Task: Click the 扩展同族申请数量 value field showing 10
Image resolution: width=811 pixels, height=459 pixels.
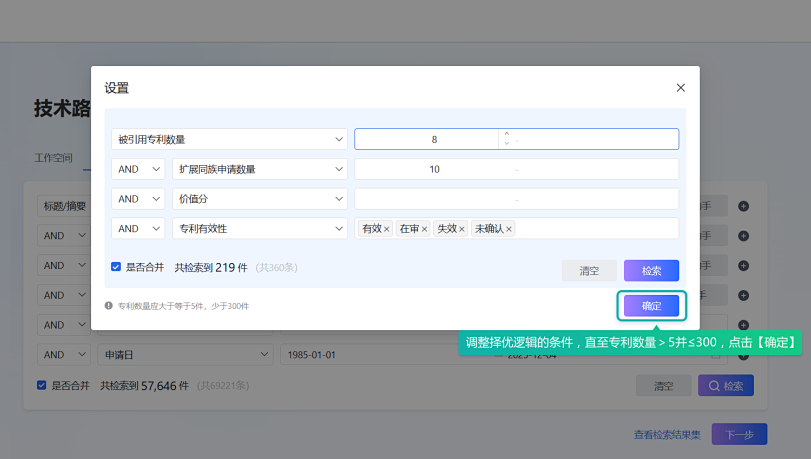Action: (434, 169)
